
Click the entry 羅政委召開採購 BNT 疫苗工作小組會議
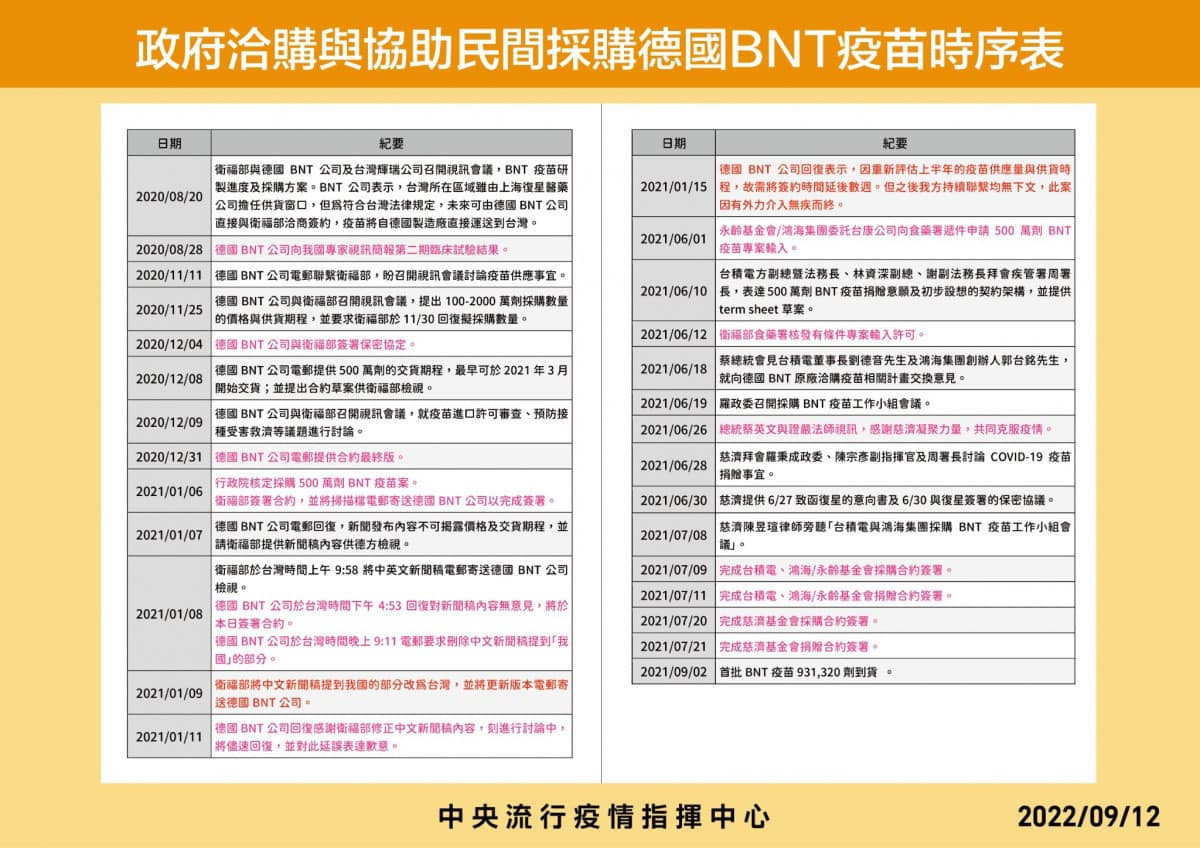click(x=825, y=404)
